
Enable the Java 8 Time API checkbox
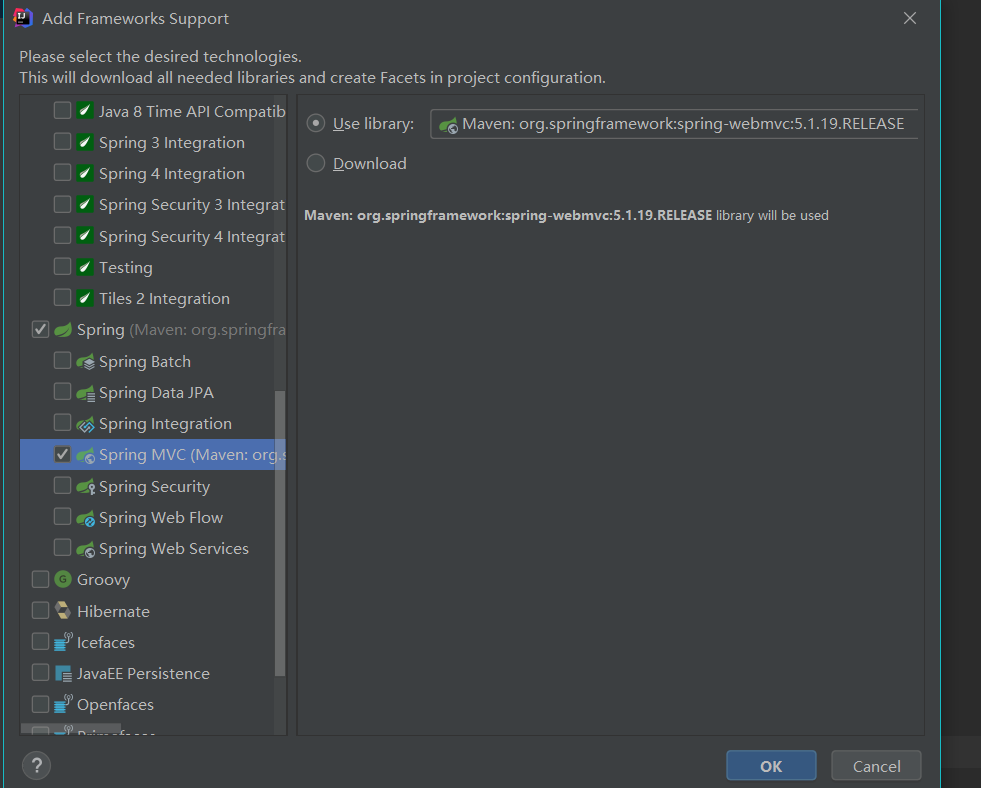click(62, 110)
